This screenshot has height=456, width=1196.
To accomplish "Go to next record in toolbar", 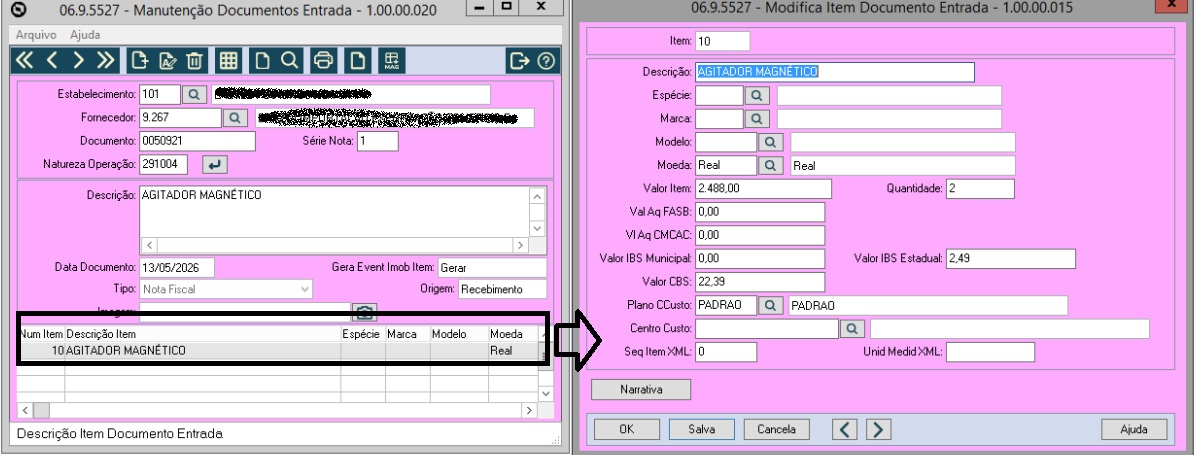I will pyautogui.click(x=79, y=60).
